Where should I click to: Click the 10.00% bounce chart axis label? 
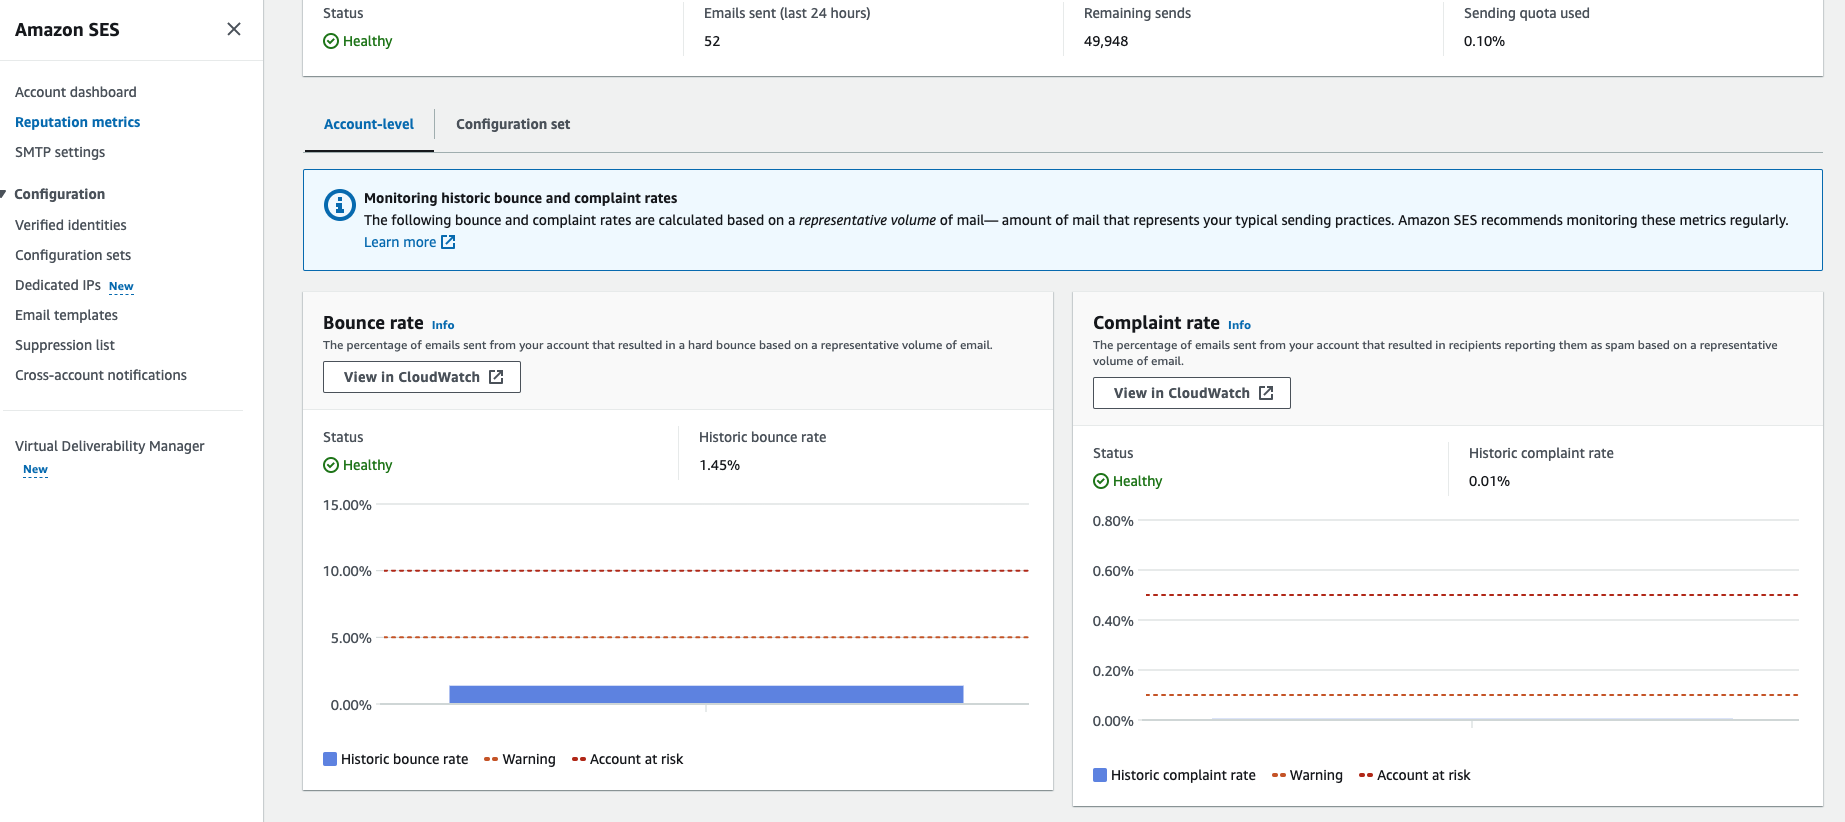tap(347, 571)
